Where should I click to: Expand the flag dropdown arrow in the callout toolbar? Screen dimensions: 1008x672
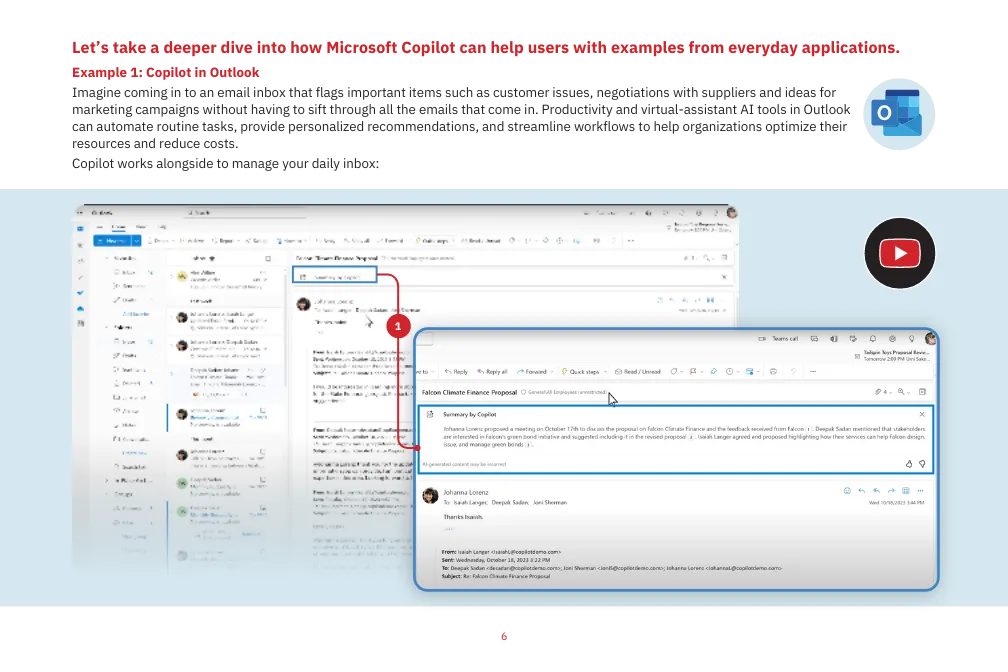point(701,372)
